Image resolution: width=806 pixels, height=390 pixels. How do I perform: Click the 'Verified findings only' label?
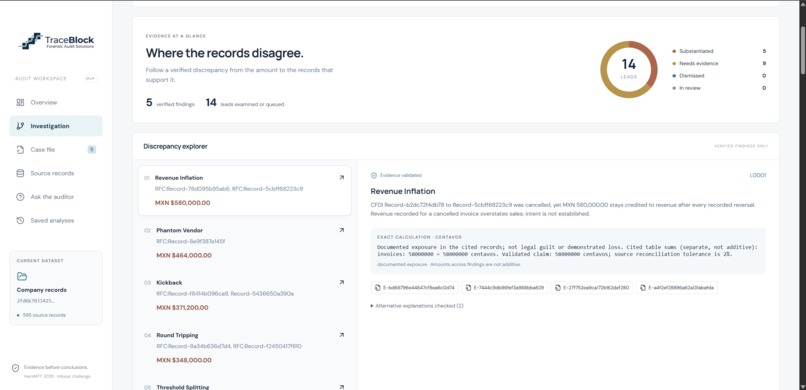click(741, 146)
